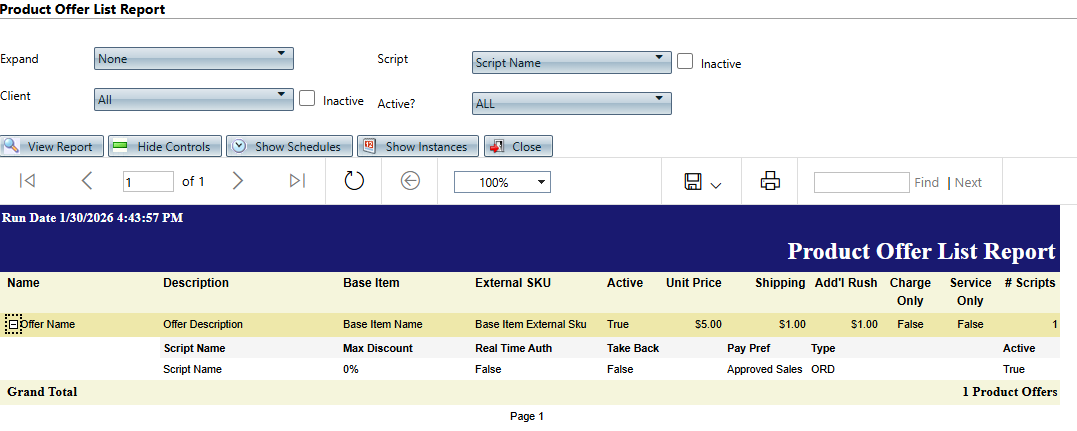Open the Client dropdown set to All
The image size is (1077, 431).
pos(194,99)
